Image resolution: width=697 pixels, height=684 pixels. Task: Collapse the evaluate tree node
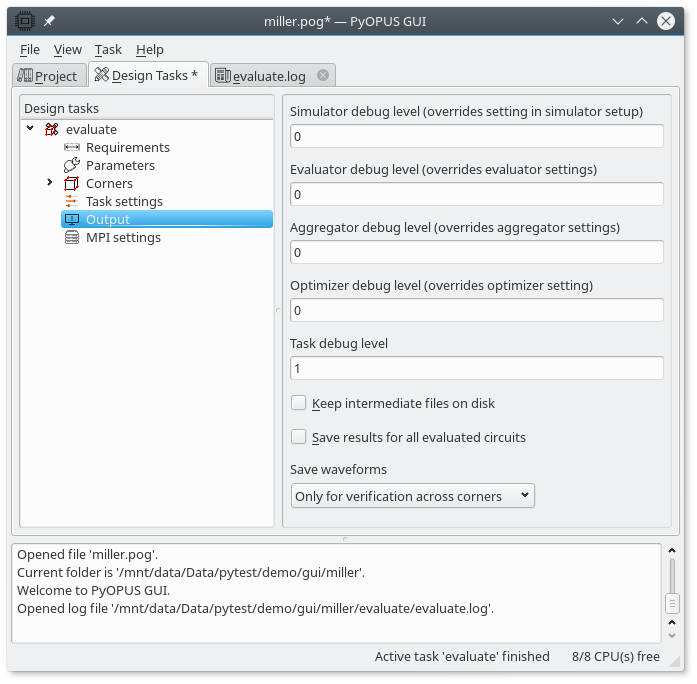point(31,129)
